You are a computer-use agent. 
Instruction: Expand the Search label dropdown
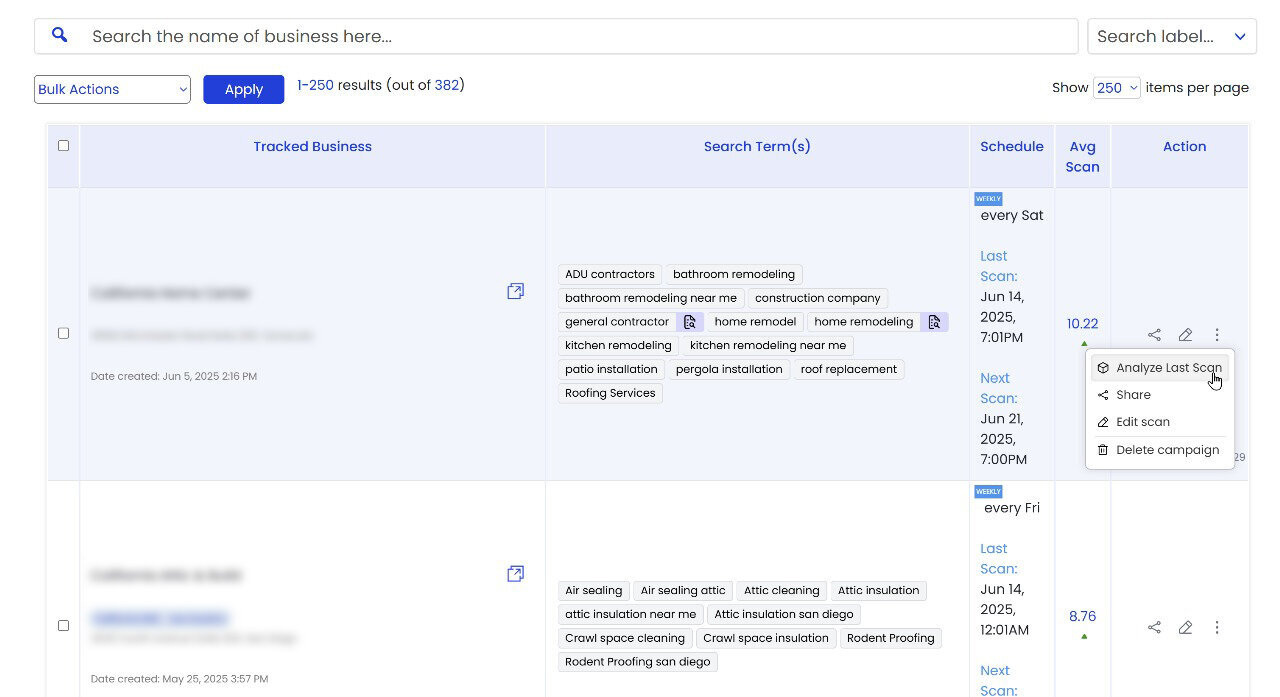(1171, 35)
